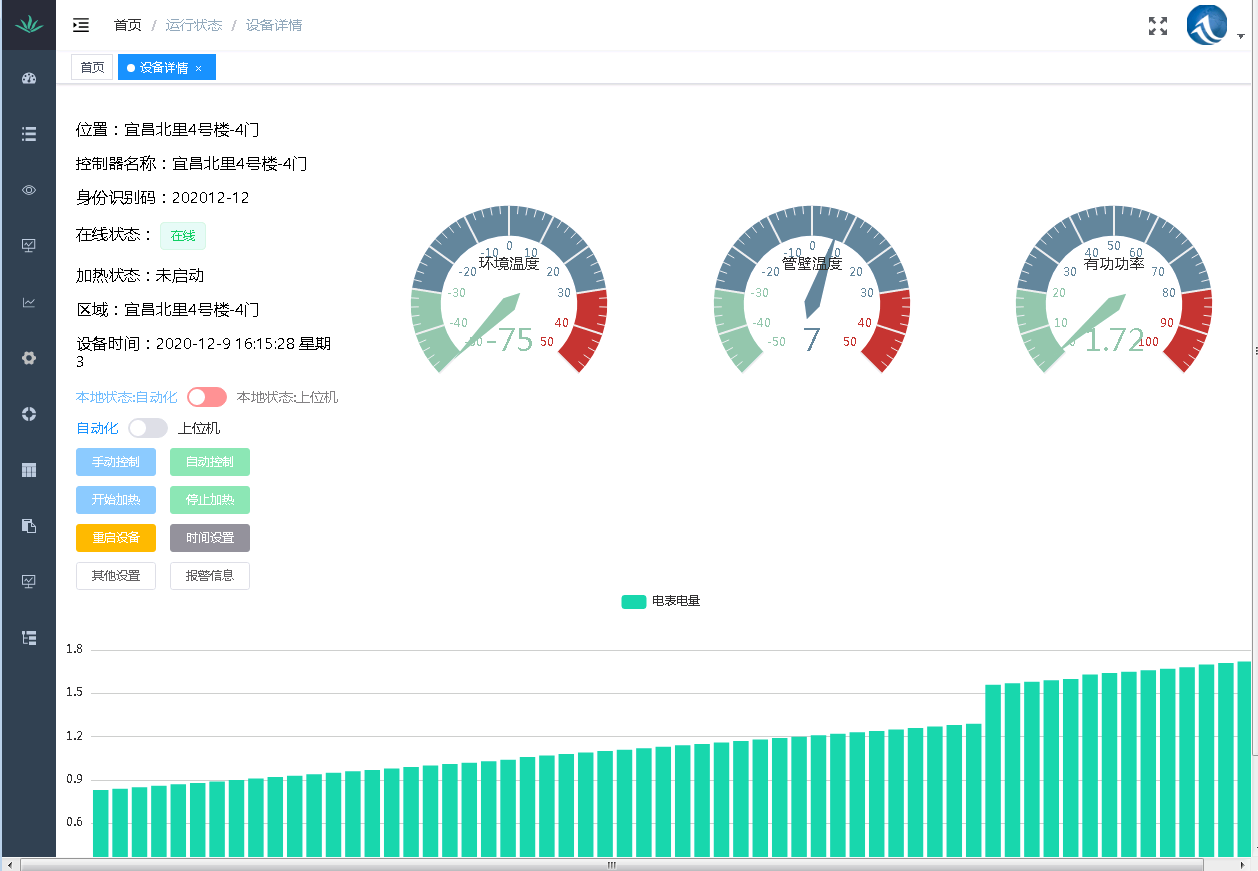Open the dashboard gauge icon in sidebar
Image resolution: width=1258 pixels, height=871 pixels.
[29, 77]
